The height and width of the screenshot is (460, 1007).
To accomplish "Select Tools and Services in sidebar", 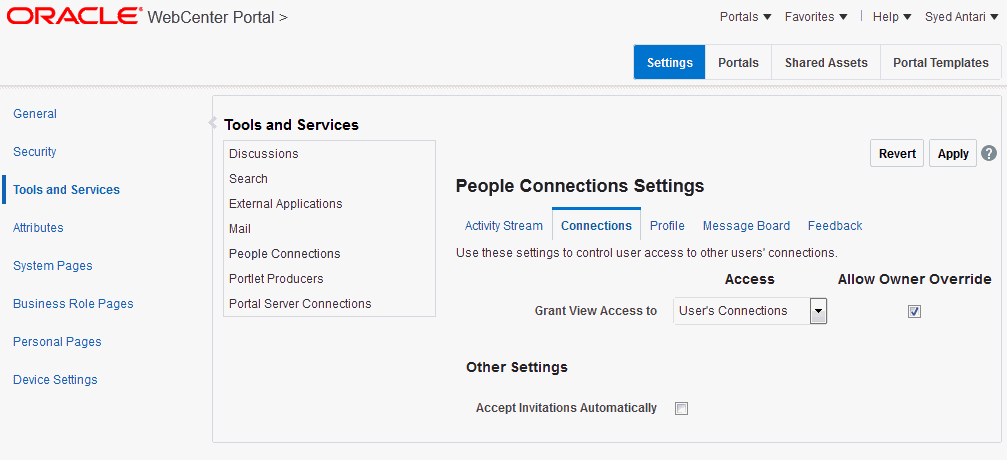I will pos(66,190).
